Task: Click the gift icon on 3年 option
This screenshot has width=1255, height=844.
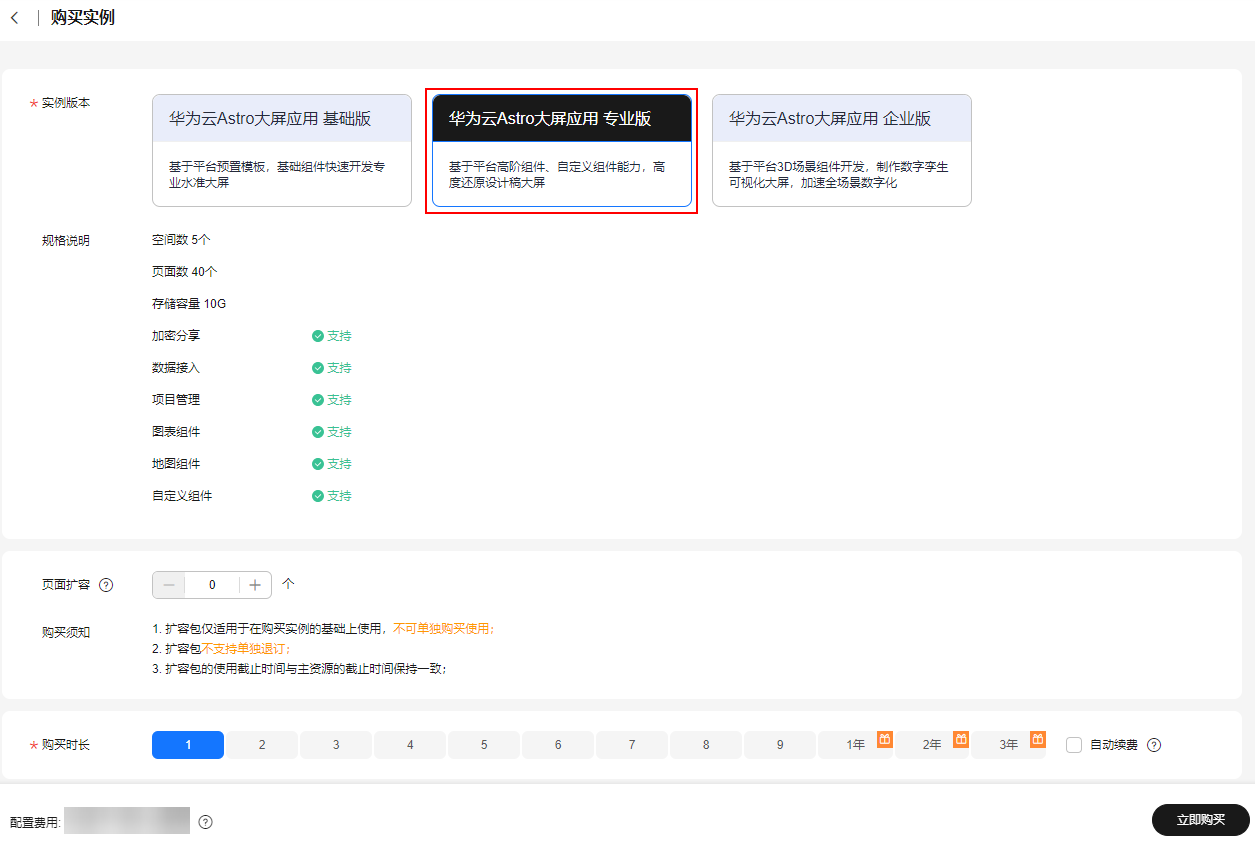Action: (1038, 739)
